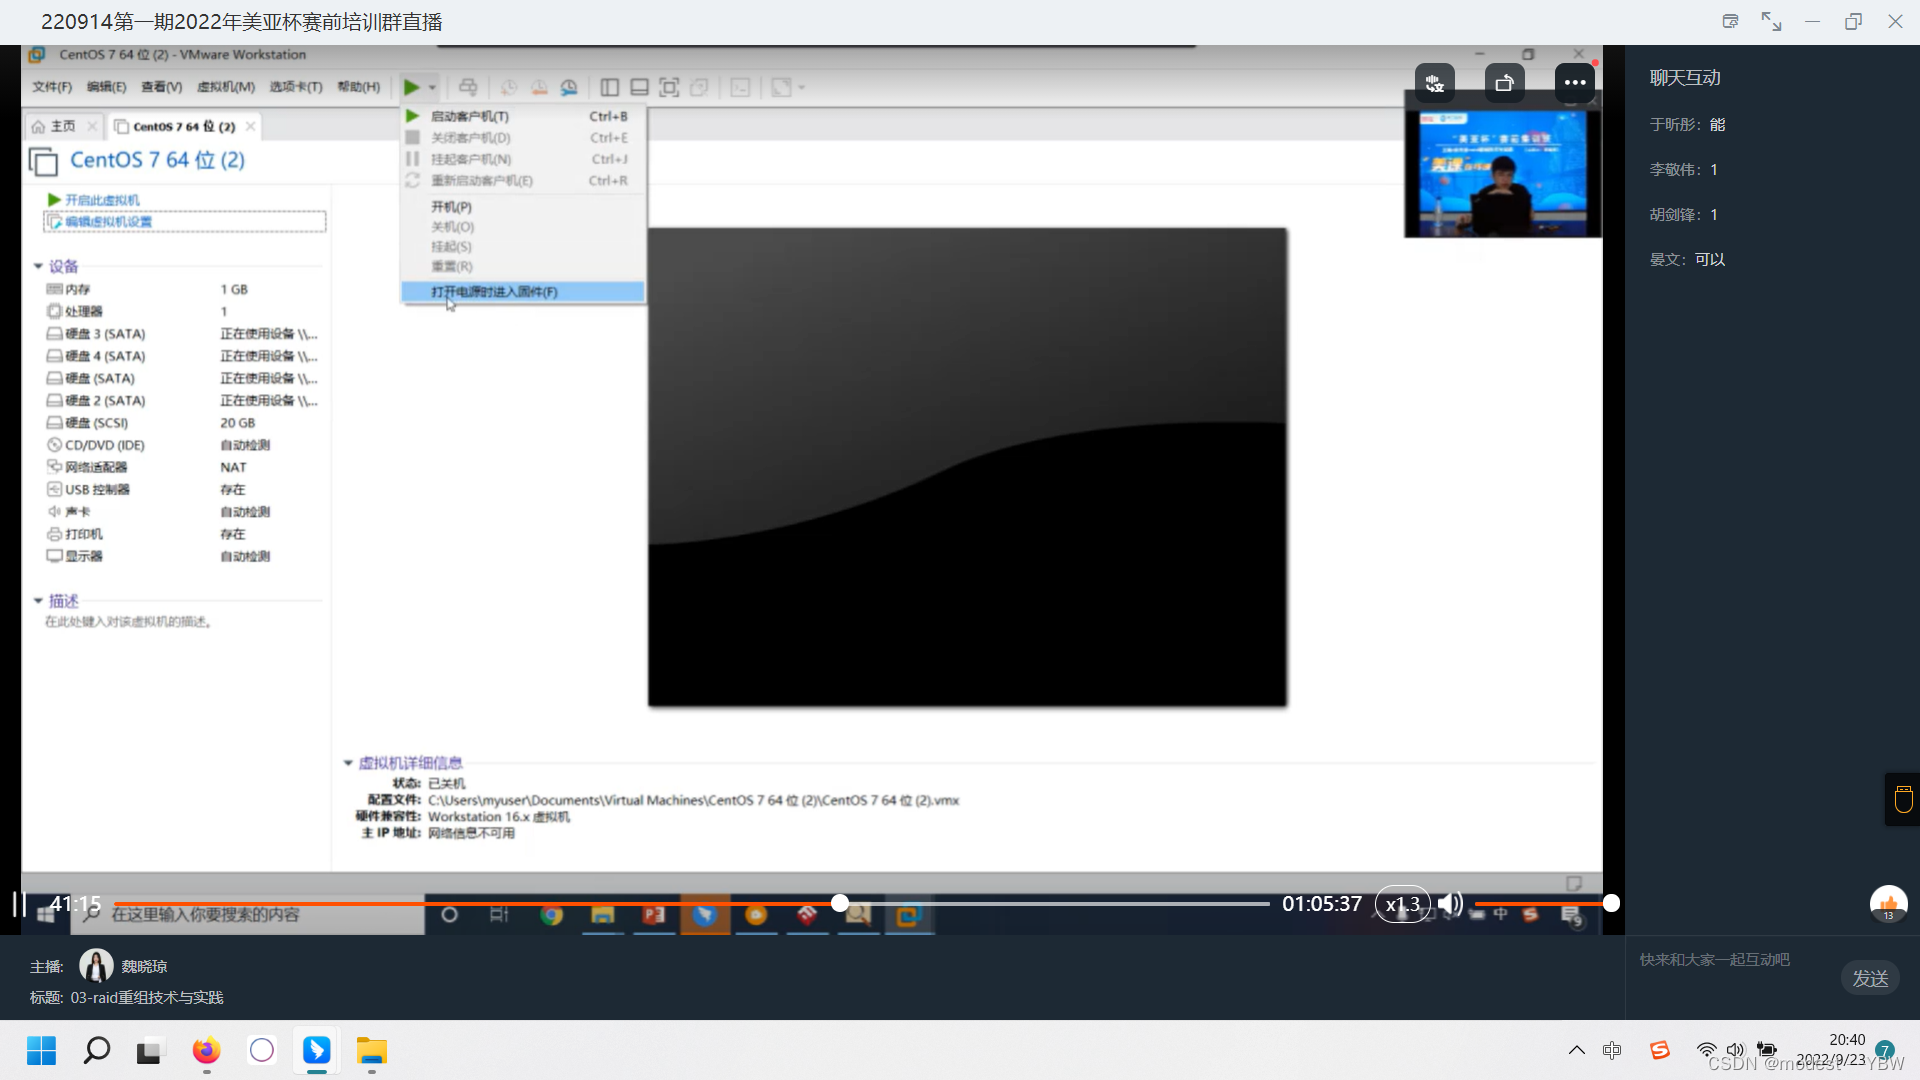Mute the player volume speaker icon
The height and width of the screenshot is (1080, 1920).
tap(1449, 904)
